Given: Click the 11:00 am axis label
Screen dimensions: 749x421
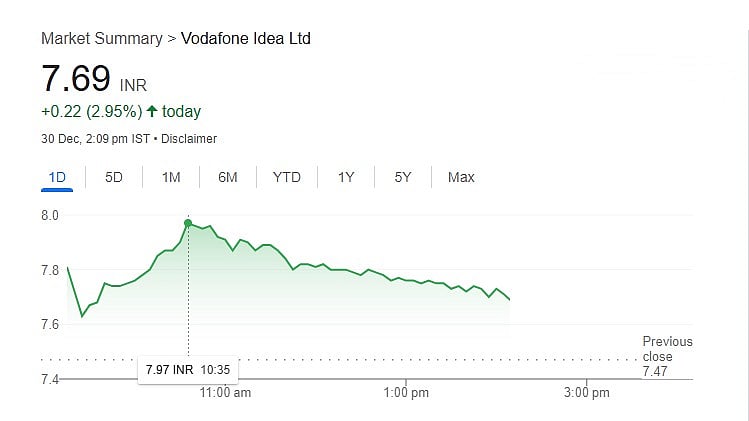Looking at the screenshot, I should click(x=226, y=393).
